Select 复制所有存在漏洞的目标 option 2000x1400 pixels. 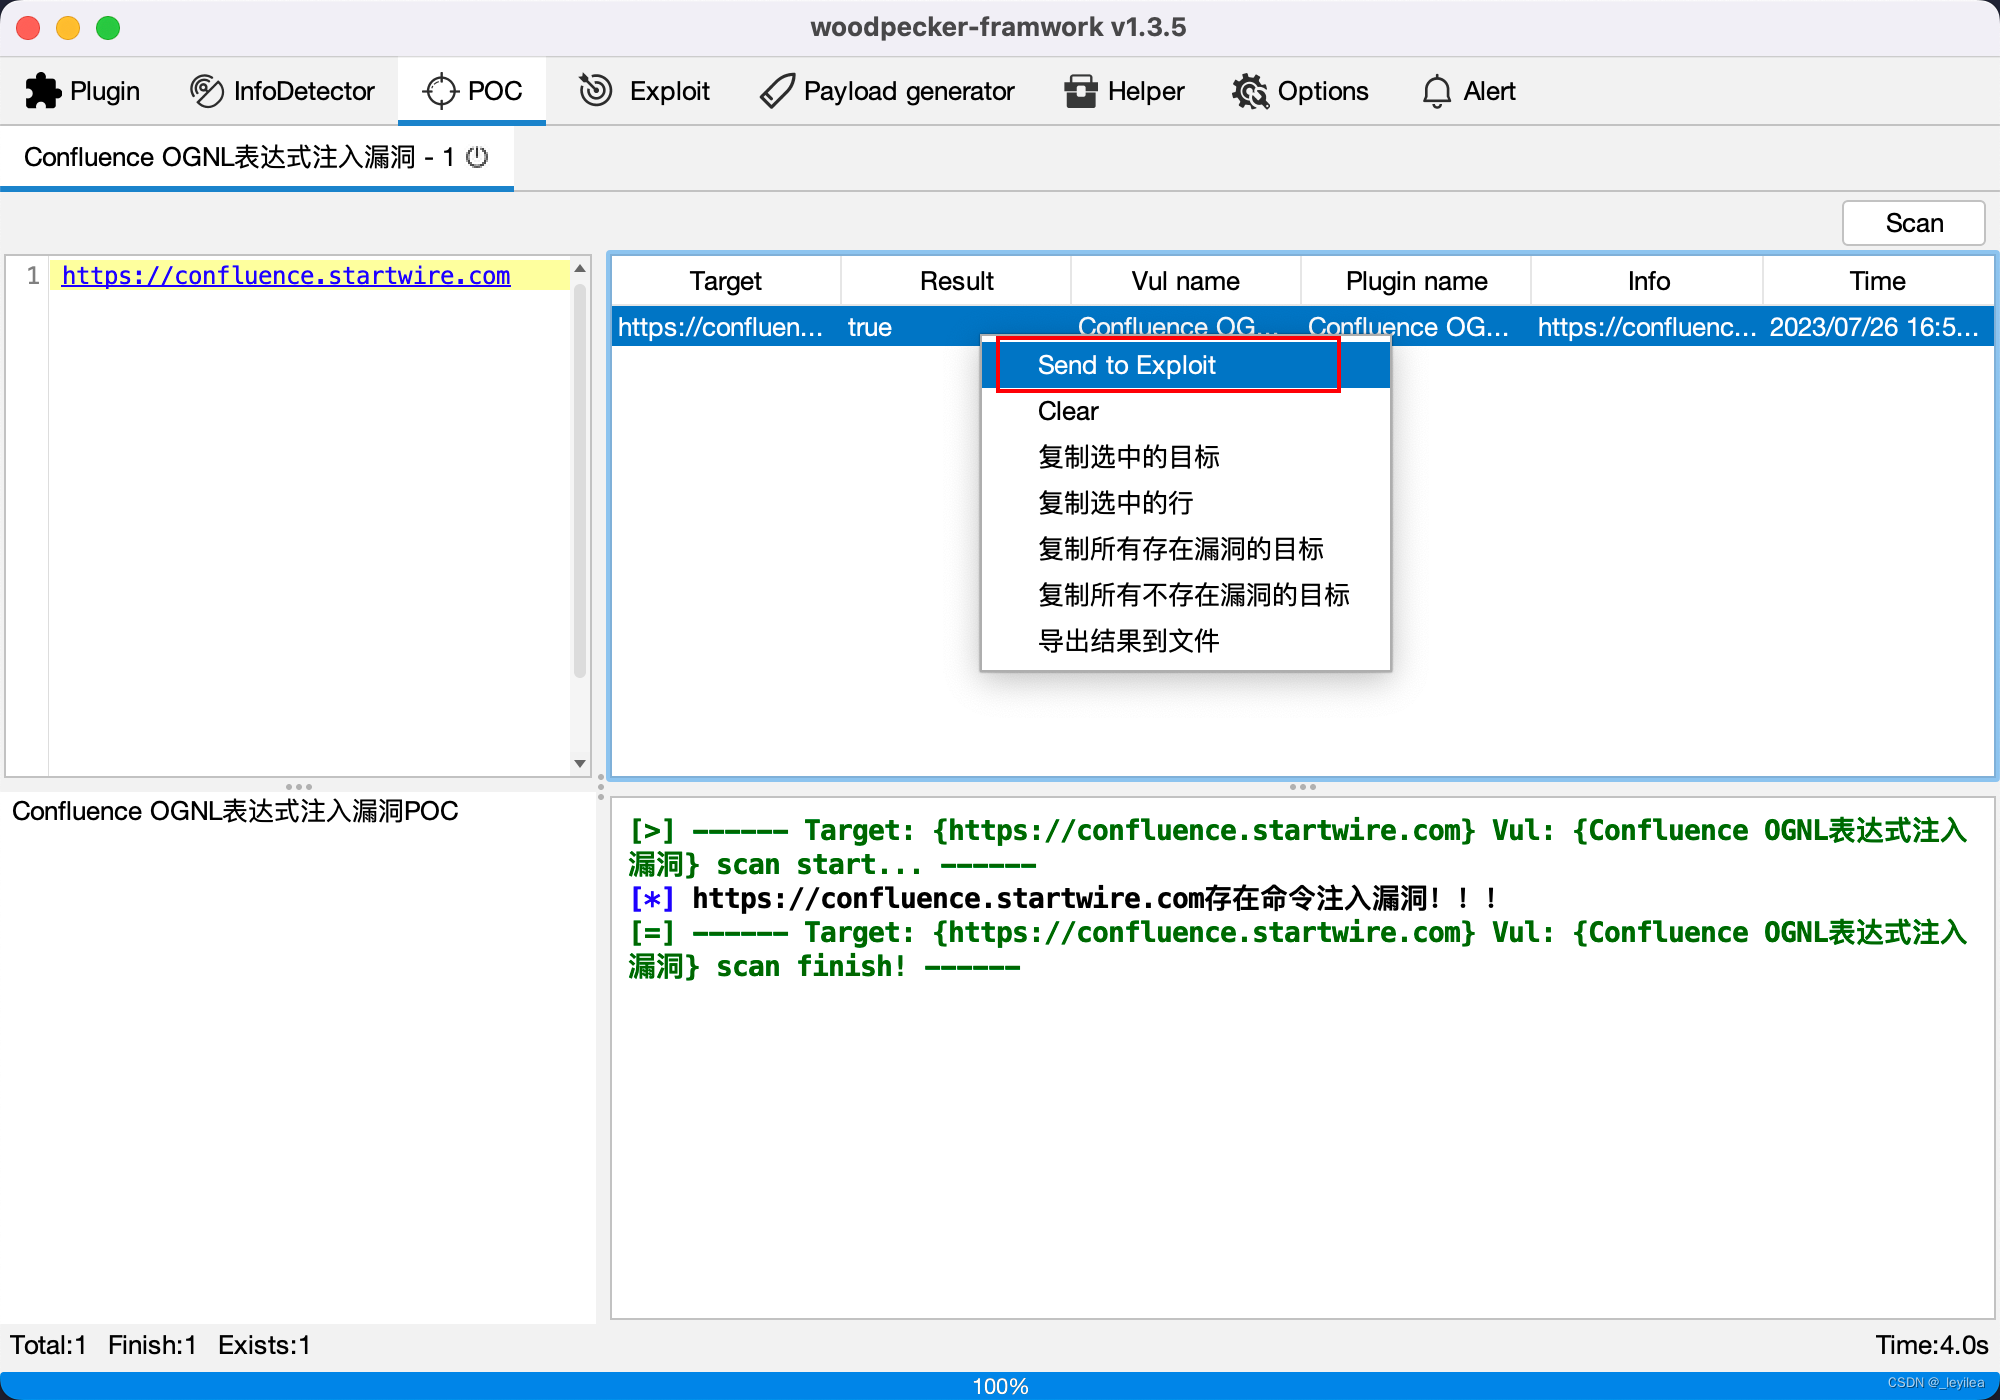point(1180,548)
